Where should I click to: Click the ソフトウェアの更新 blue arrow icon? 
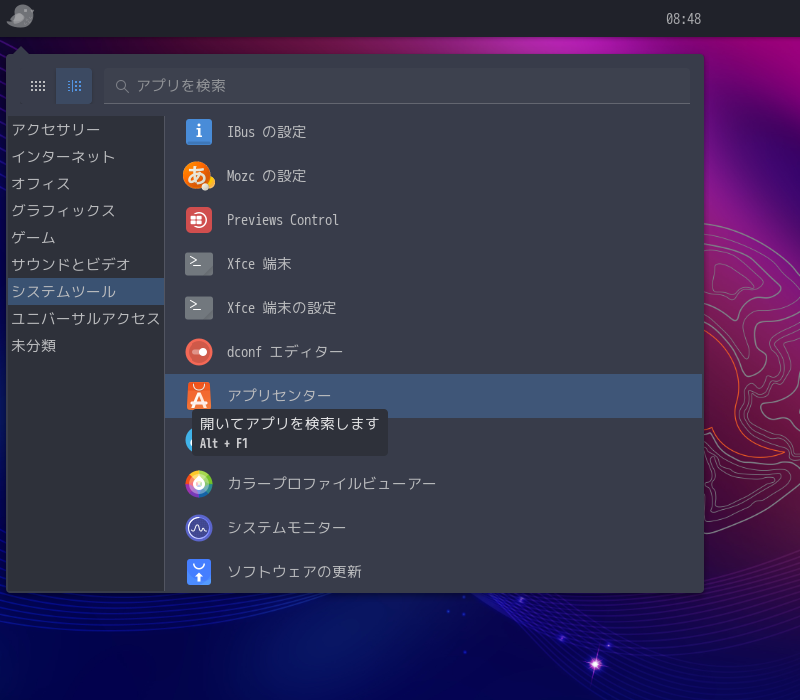click(199, 571)
